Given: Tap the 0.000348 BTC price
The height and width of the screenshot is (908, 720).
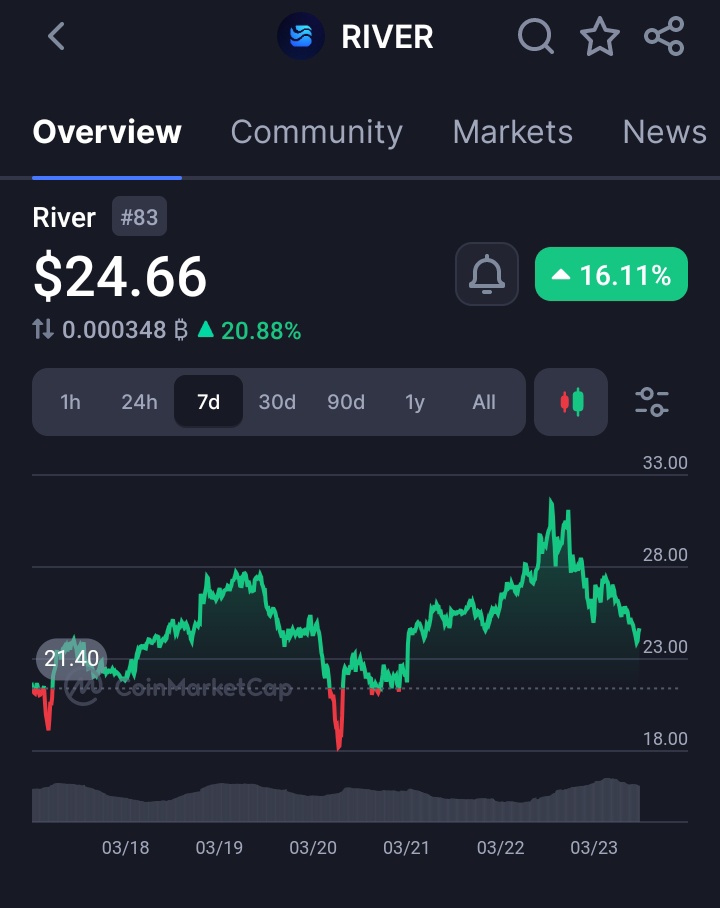Looking at the screenshot, I should coord(125,330).
